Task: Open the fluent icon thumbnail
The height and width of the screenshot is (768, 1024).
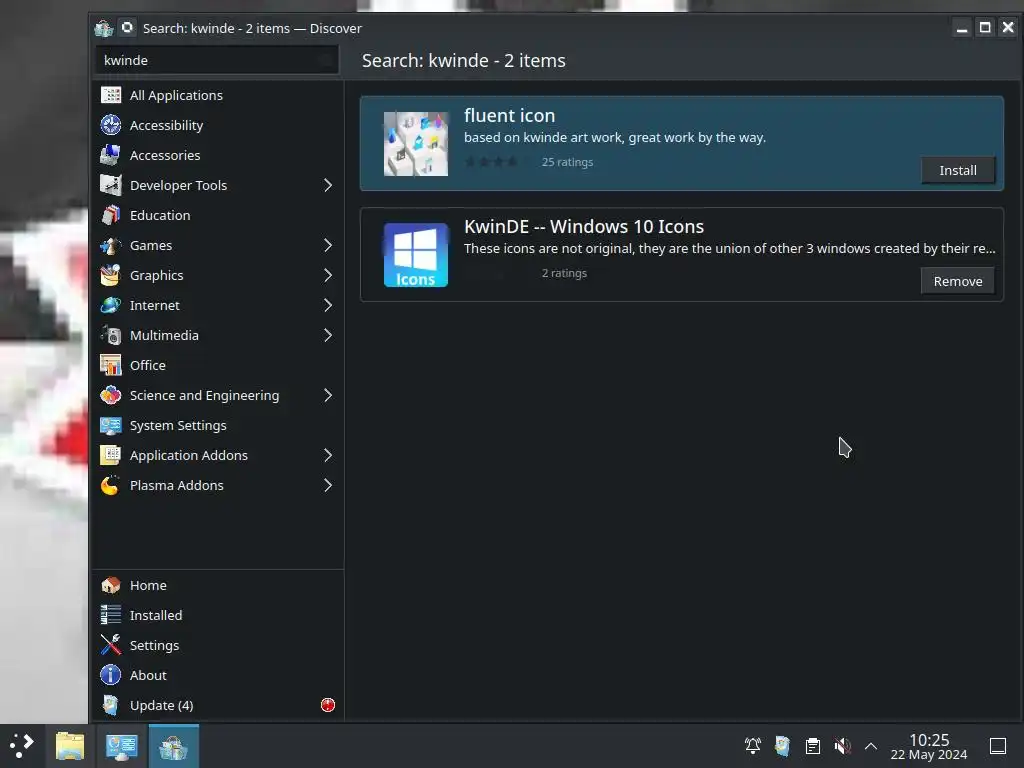Action: (x=416, y=144)
